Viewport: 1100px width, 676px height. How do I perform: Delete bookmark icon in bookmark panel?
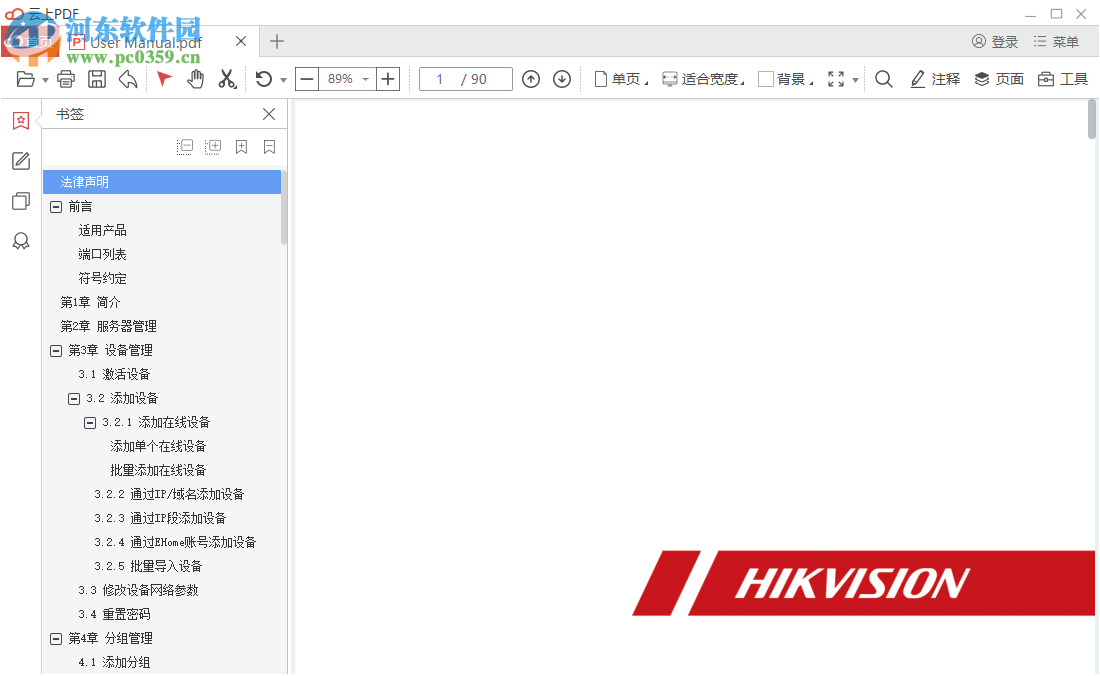coord(269,147)
